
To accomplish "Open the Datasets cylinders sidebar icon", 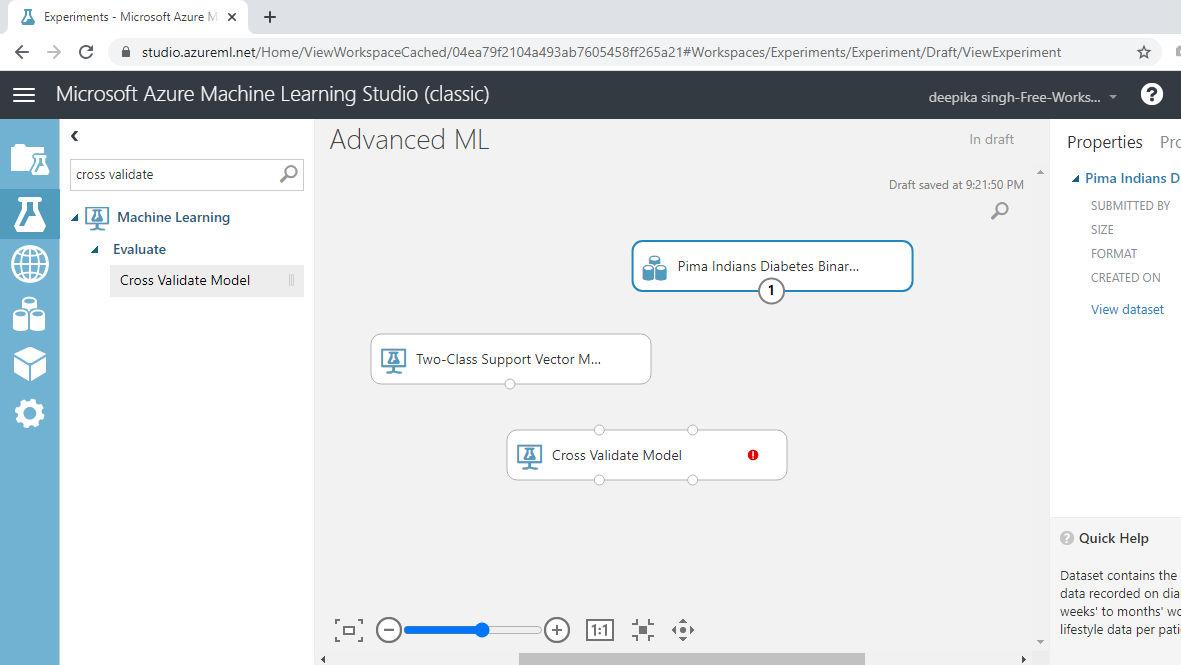I will click(x=29, y=315).
